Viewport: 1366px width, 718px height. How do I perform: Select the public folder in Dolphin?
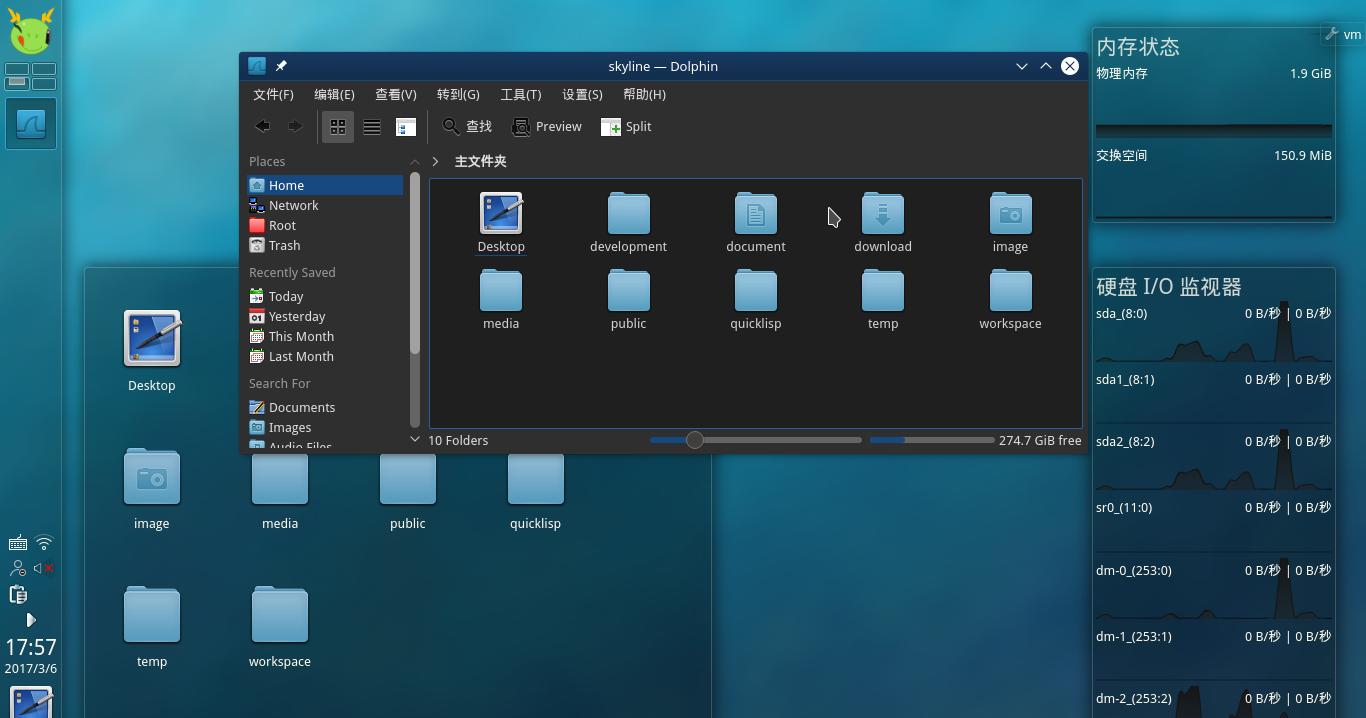pos(628,300)
